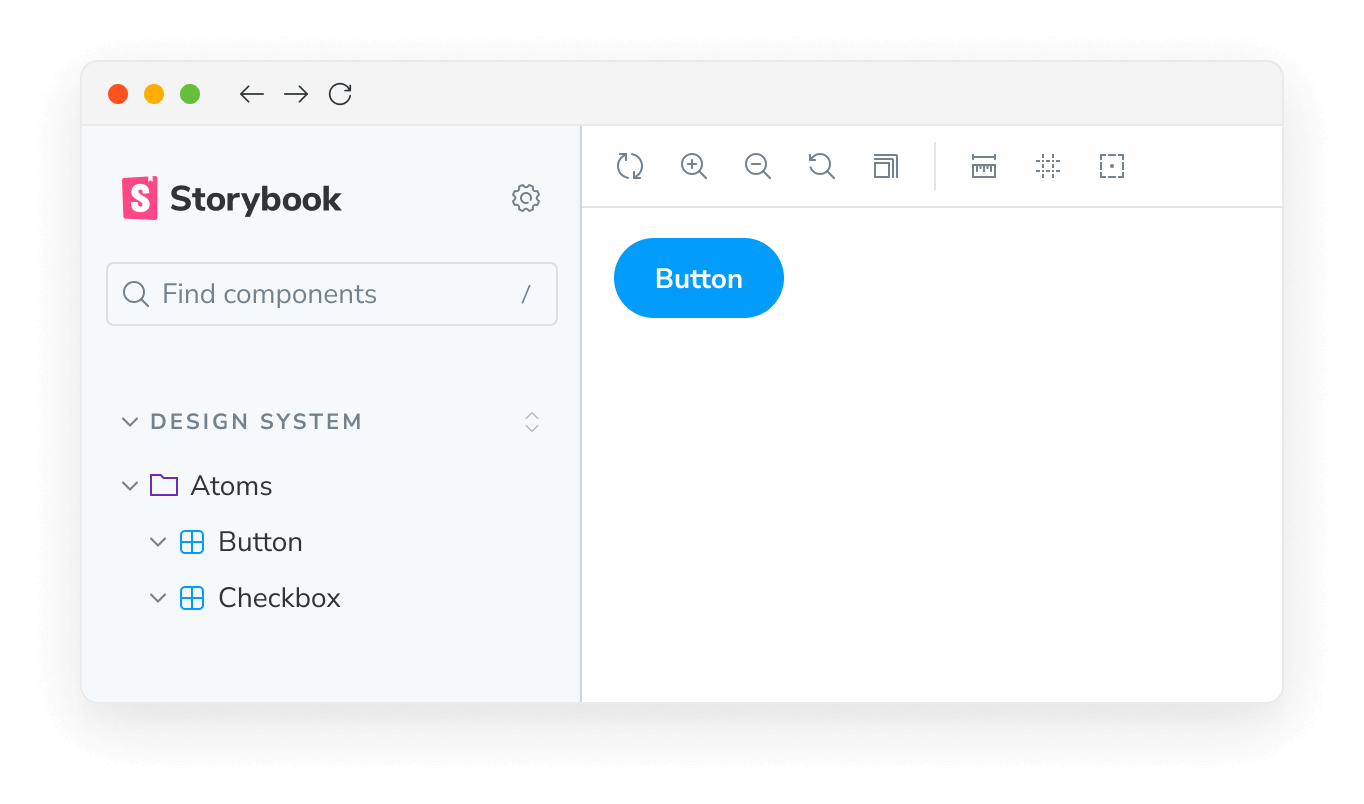
Task: Toggle the grid overlay
Action: pyautogui.click(x=1048, y=166)
